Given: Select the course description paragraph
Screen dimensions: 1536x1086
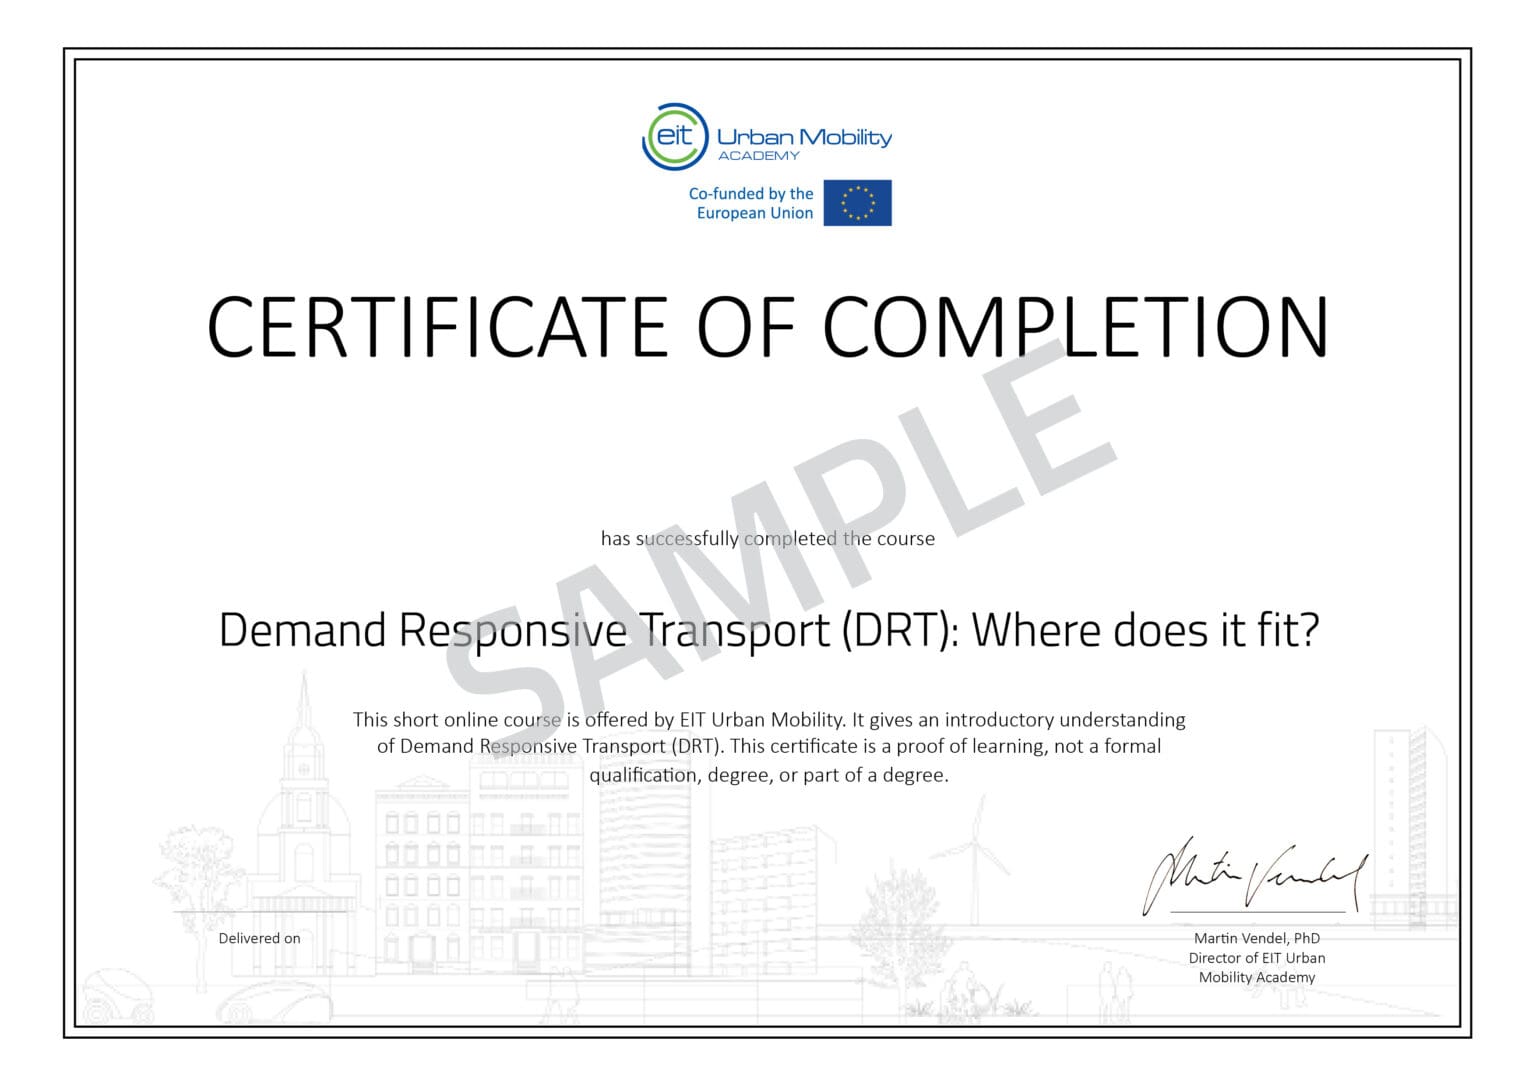Looking at the screenshot, I should (770, 746).
